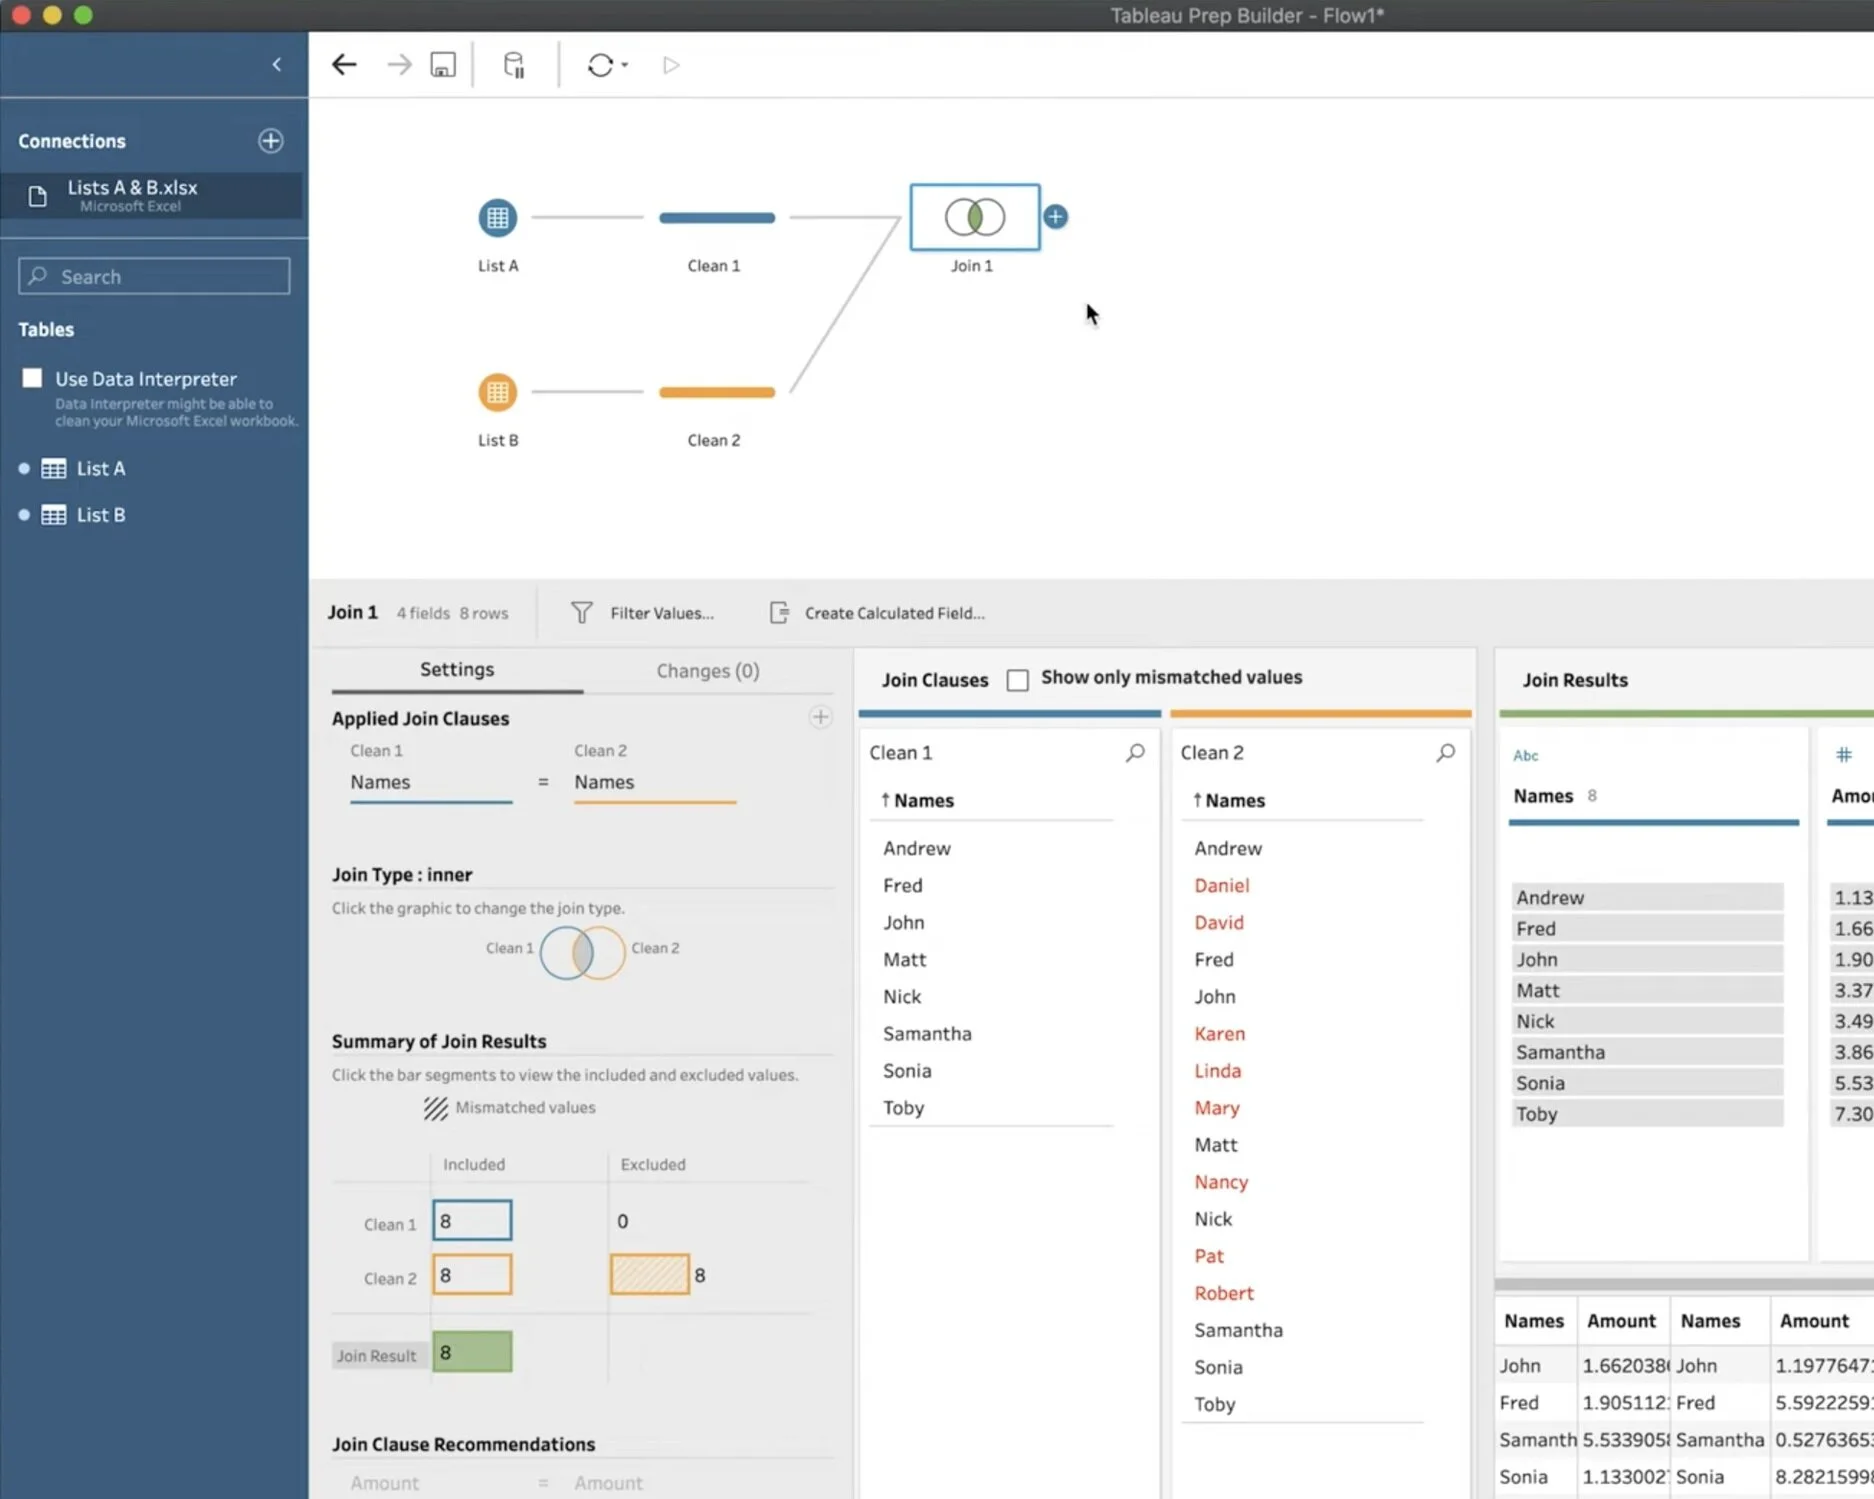Select the Clean 1 step bar
This screenshot has height=1499, width=1874.
click(x=717, y=218)
